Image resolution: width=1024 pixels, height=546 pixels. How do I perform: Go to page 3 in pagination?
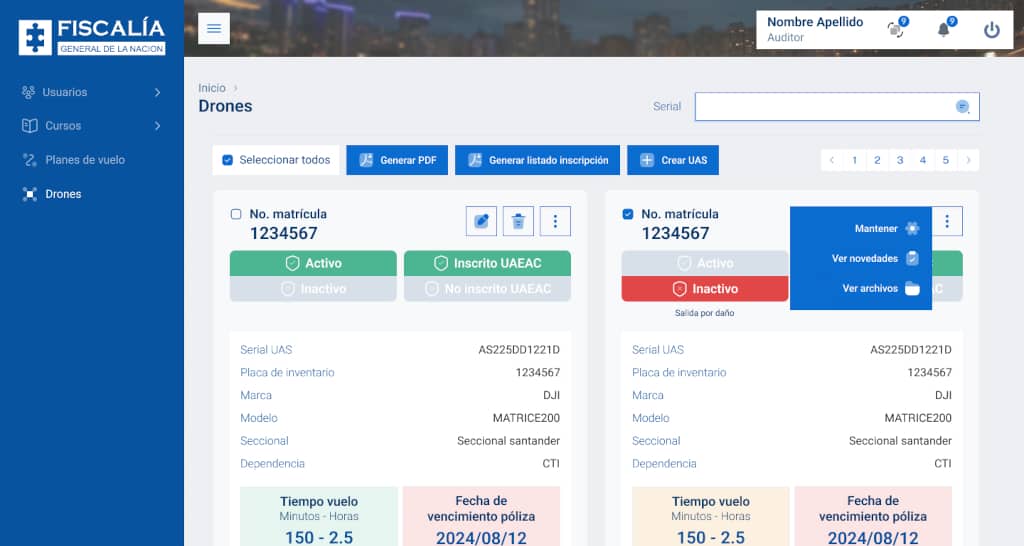coord(900,160)
